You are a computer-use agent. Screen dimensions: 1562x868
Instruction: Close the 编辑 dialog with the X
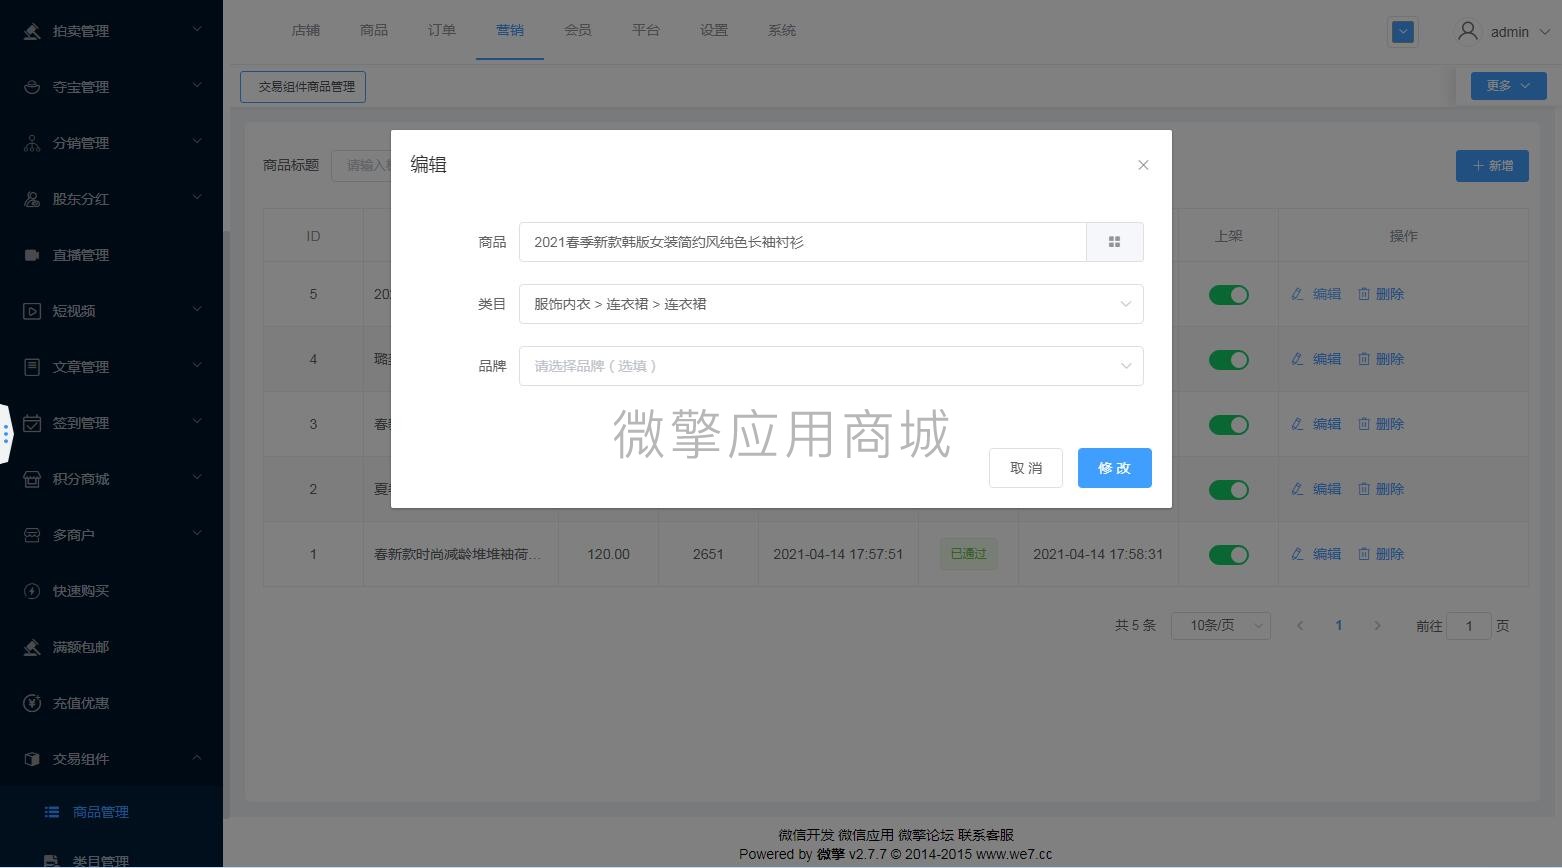1143,165
